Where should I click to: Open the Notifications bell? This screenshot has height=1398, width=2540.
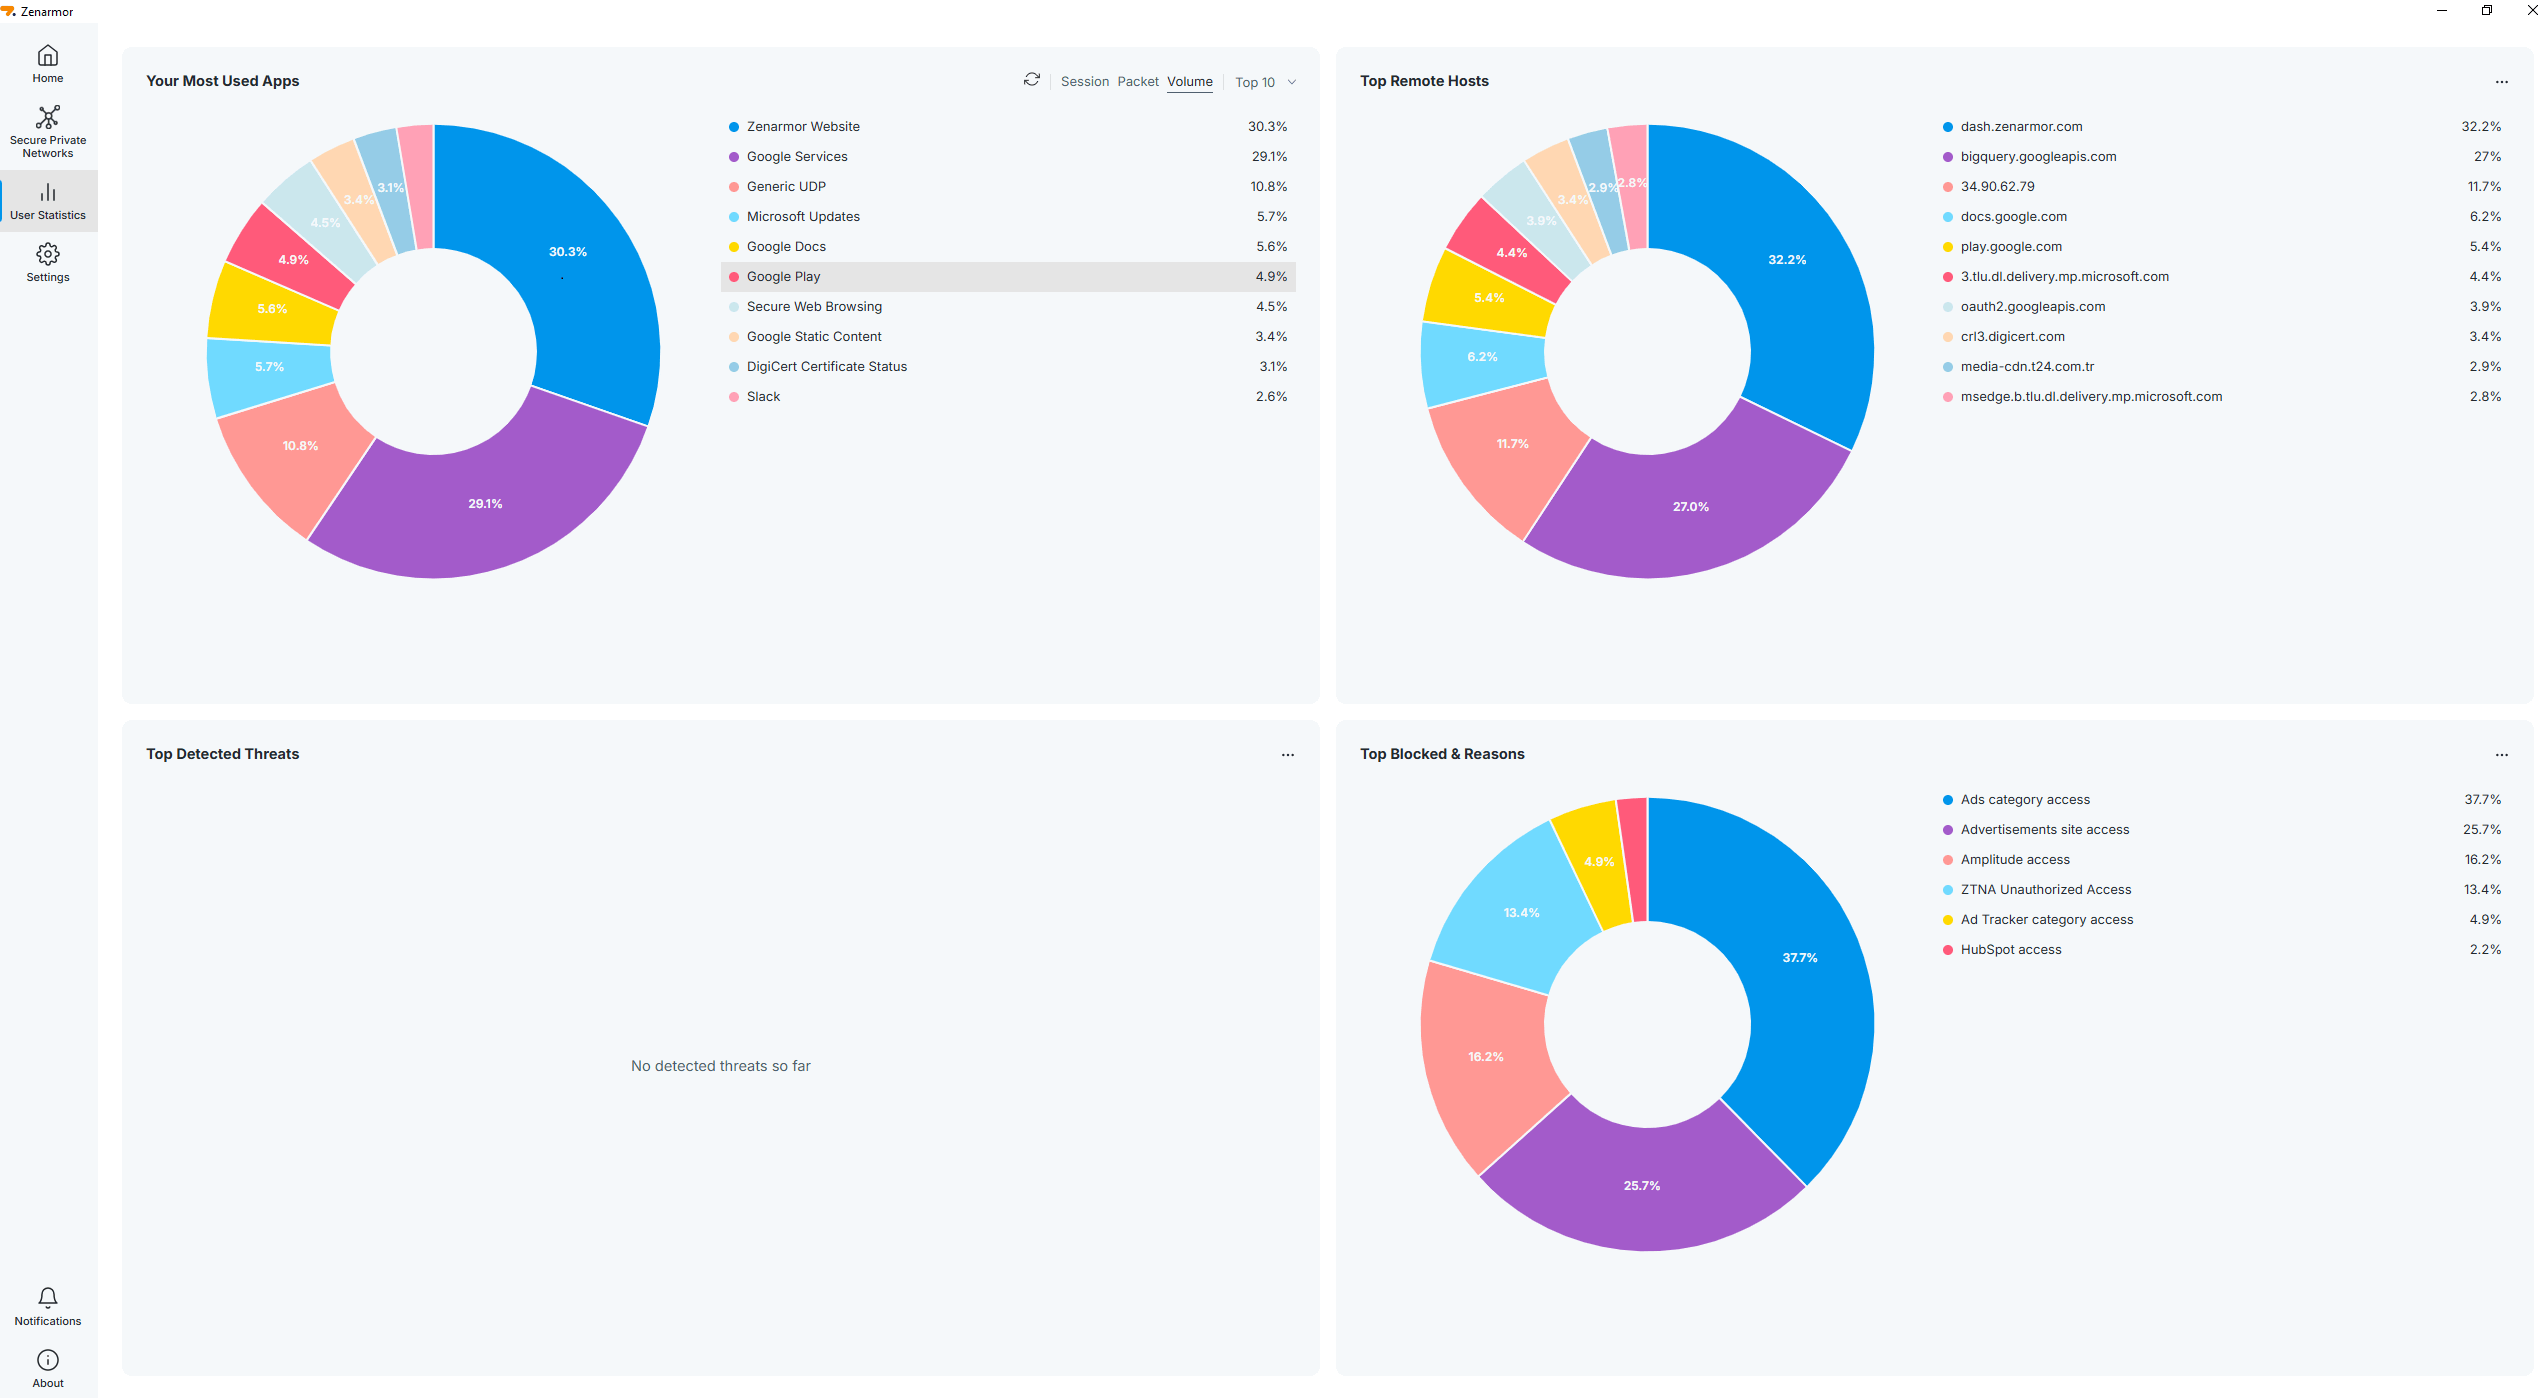point(48,1307)
